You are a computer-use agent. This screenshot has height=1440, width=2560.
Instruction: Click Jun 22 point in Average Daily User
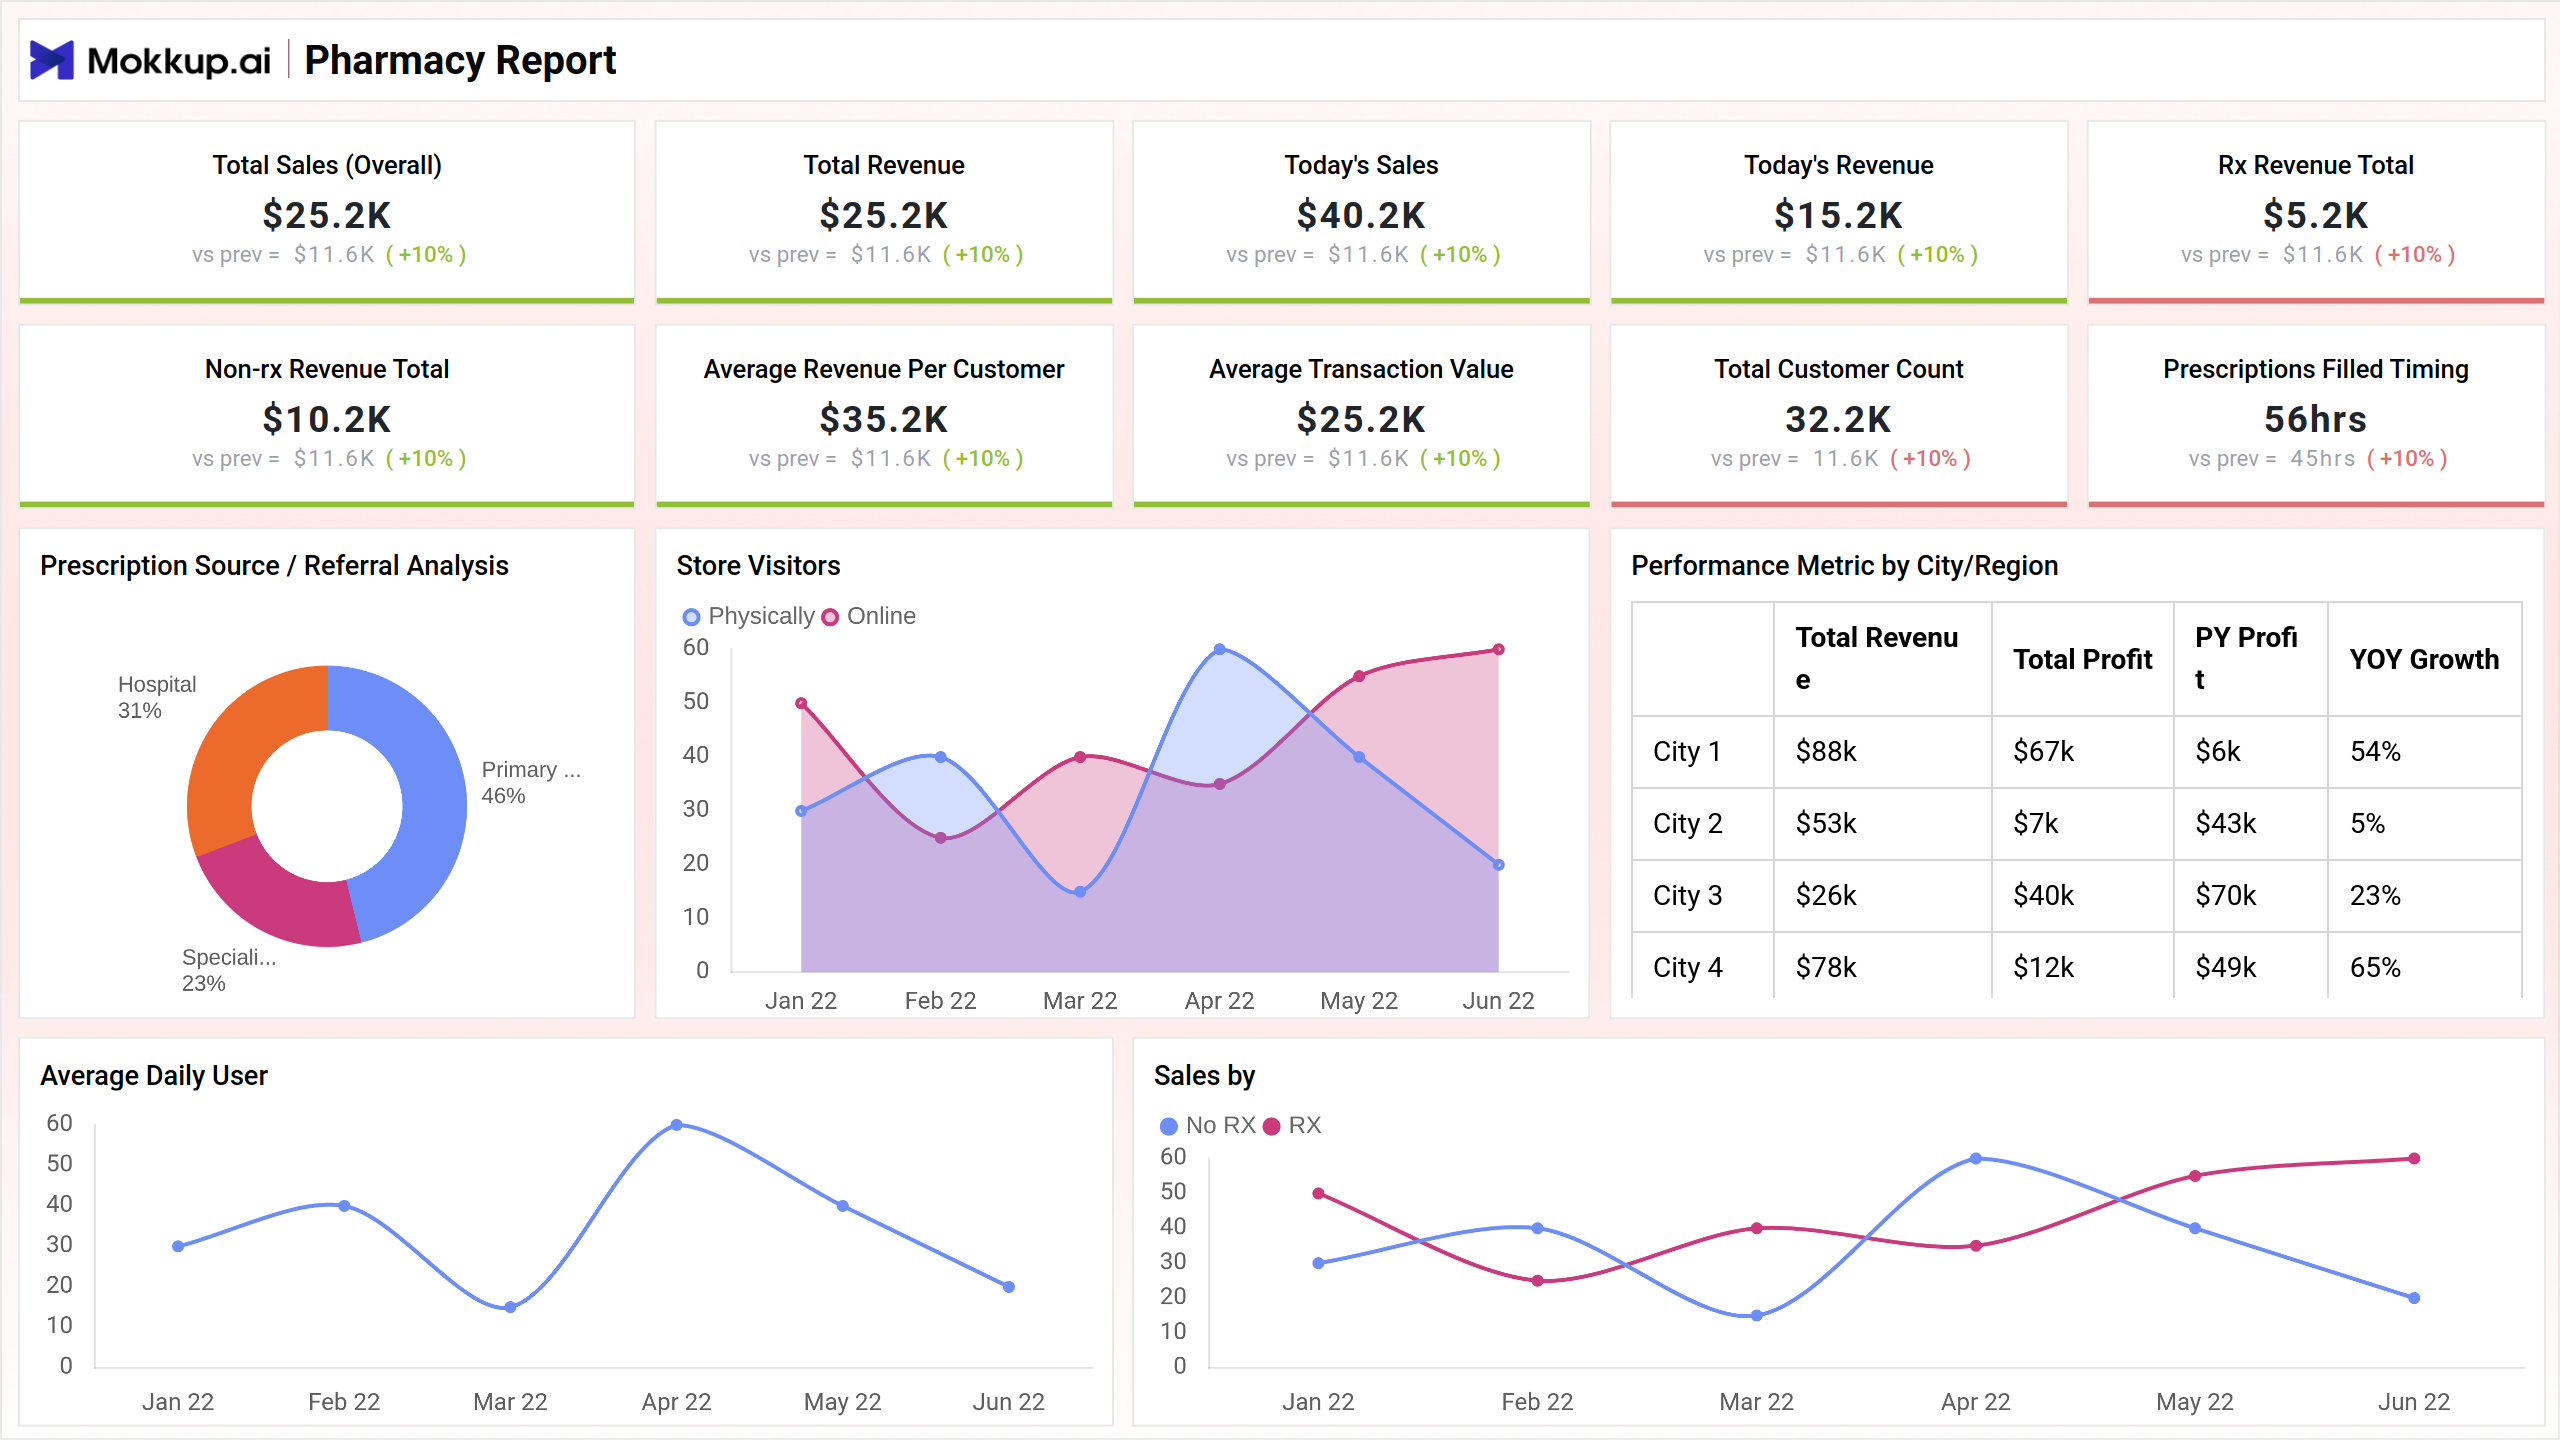tap(1009, 1287)
